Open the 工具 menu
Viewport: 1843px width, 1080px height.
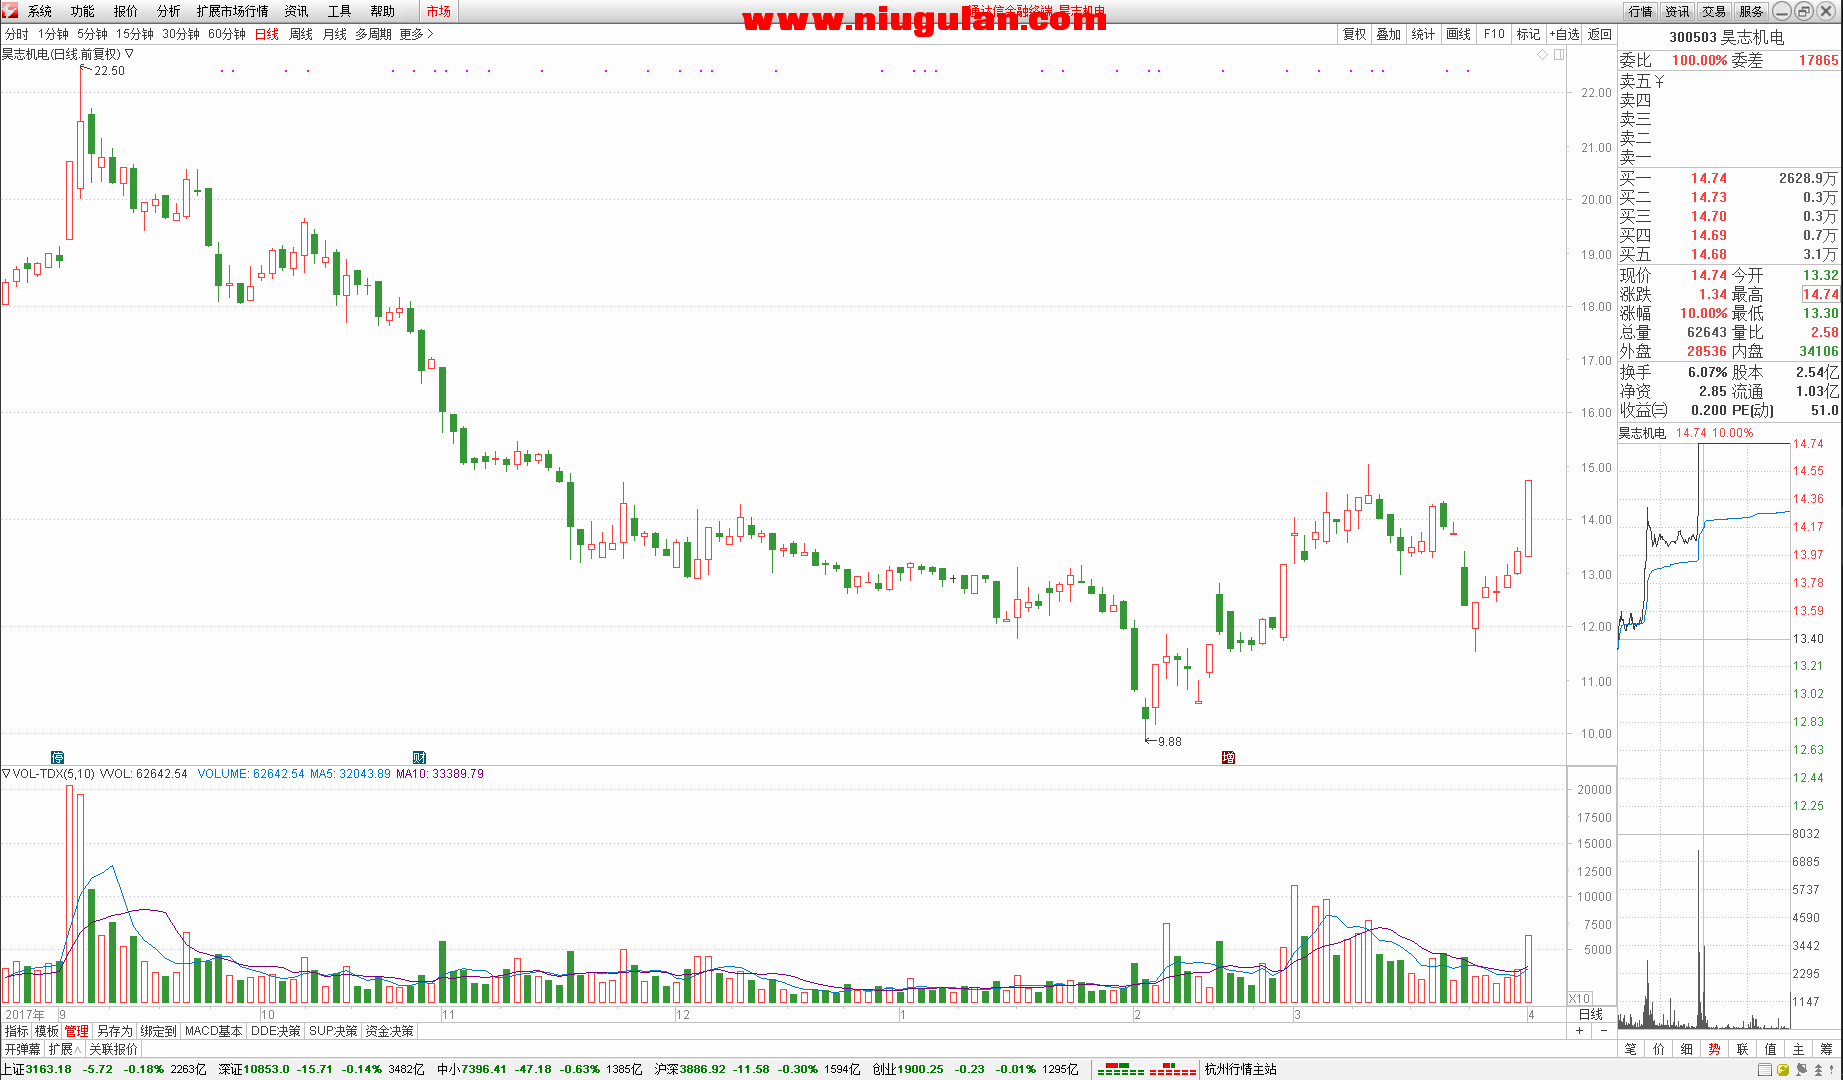340,11
